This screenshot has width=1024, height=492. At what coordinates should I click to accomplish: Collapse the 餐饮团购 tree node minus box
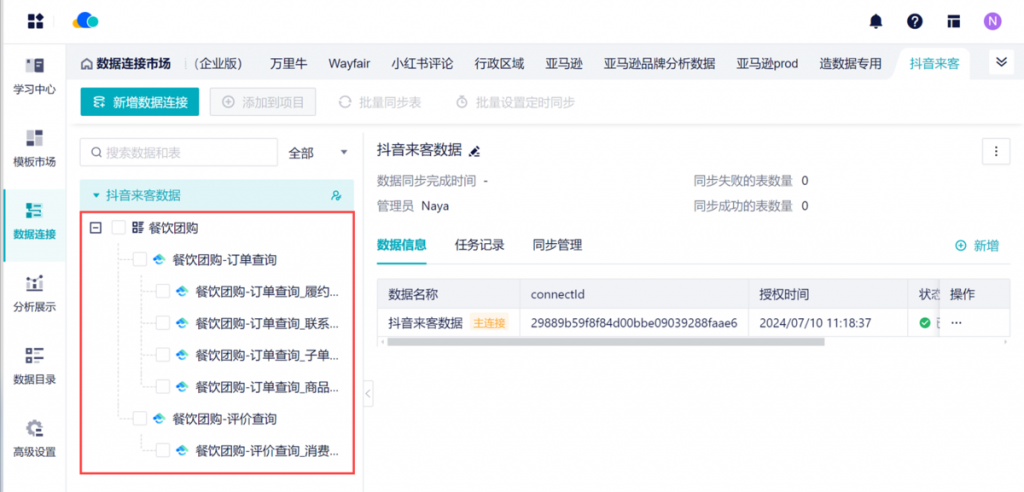pyautogui.click(x=95, y=227)
